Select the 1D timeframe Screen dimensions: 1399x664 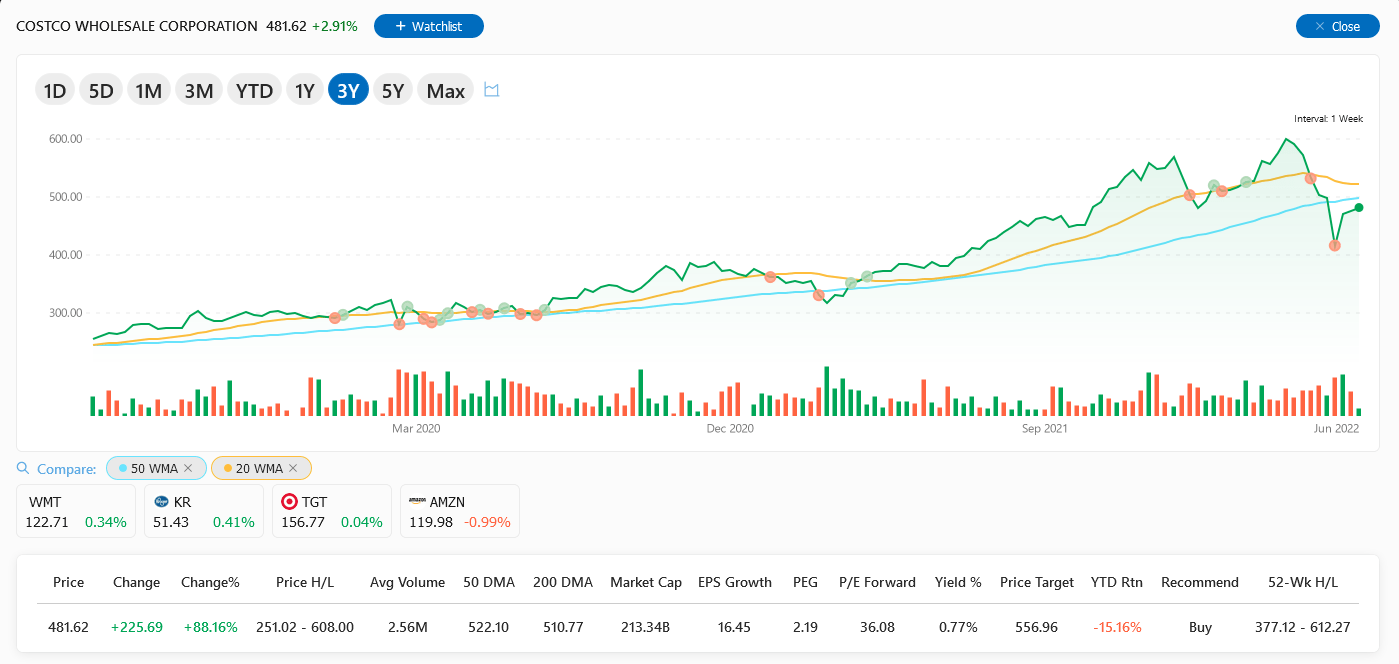(55, 89)
